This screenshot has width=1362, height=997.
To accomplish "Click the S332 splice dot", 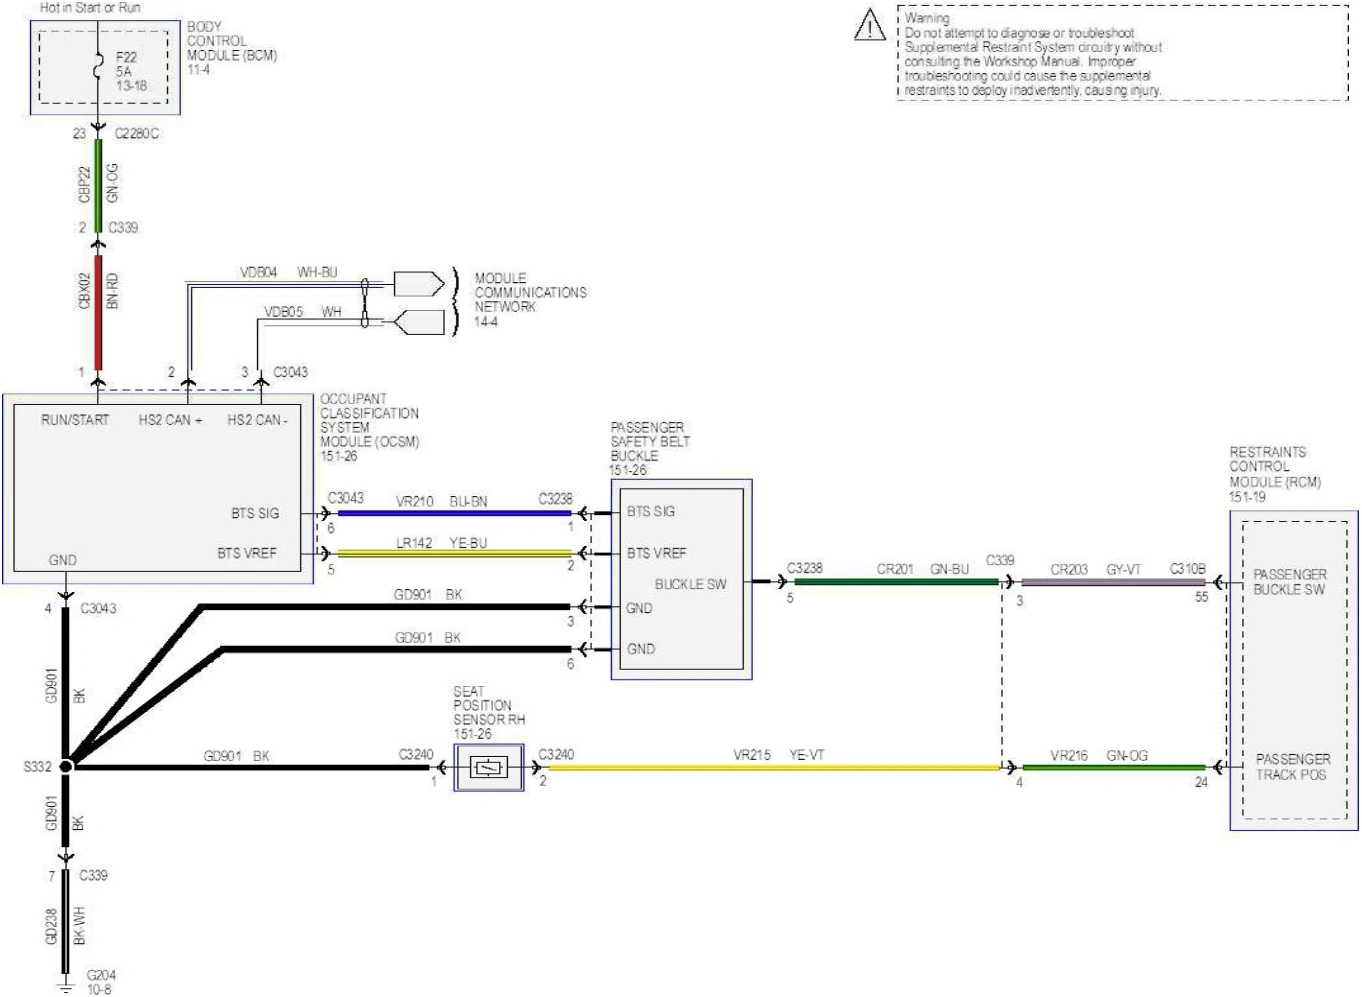I will [x=66, y=766].
